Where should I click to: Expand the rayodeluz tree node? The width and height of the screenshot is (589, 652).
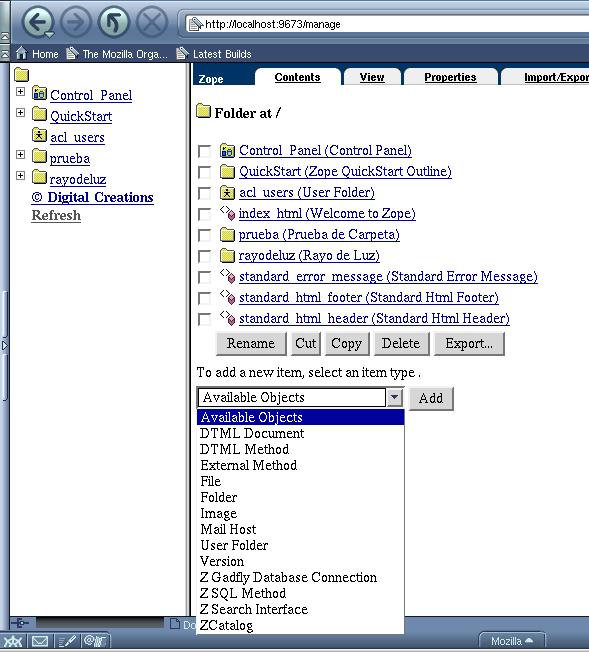click(20, 175)
